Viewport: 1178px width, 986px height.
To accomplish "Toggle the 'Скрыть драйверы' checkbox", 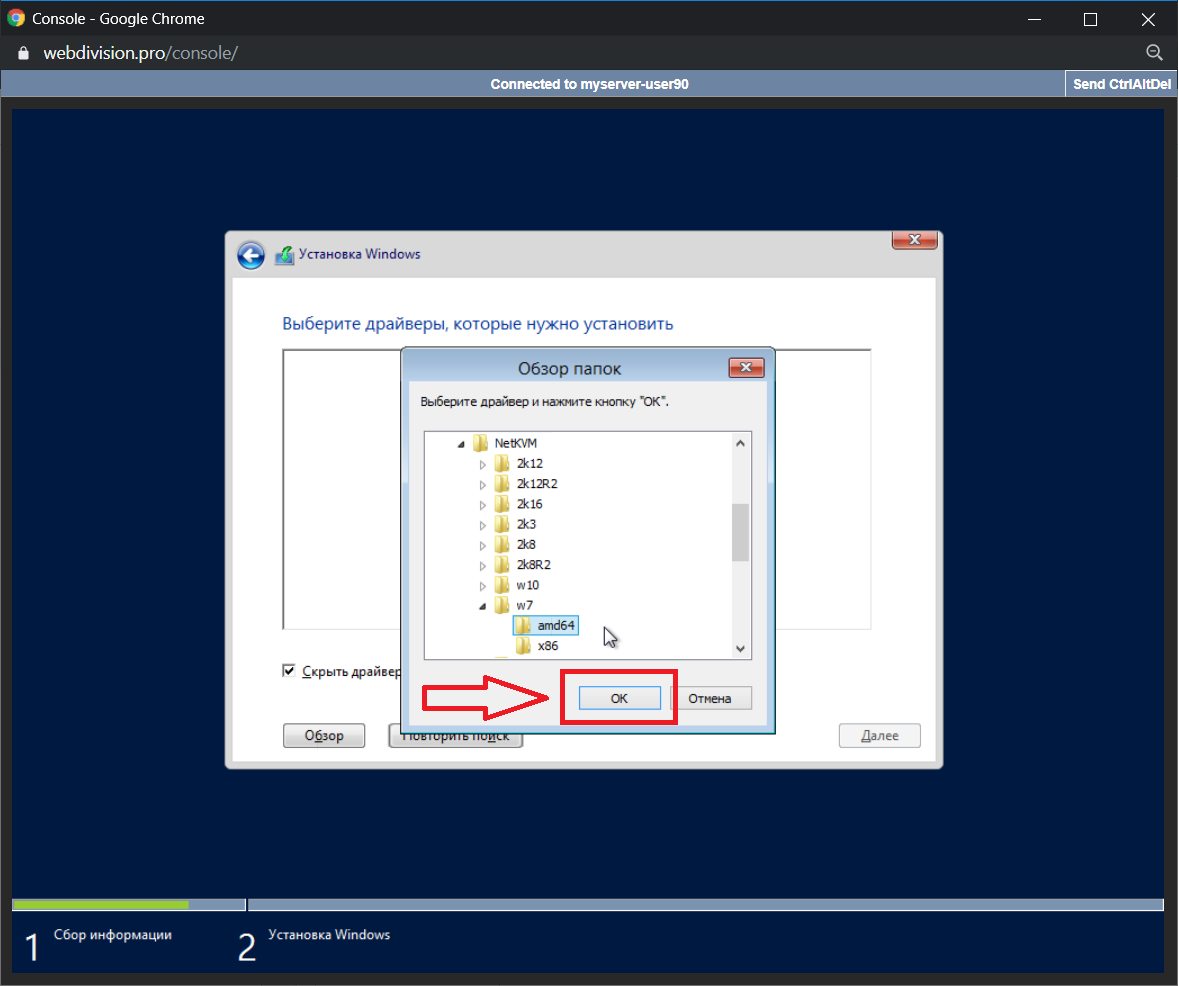I will (290, 671).
